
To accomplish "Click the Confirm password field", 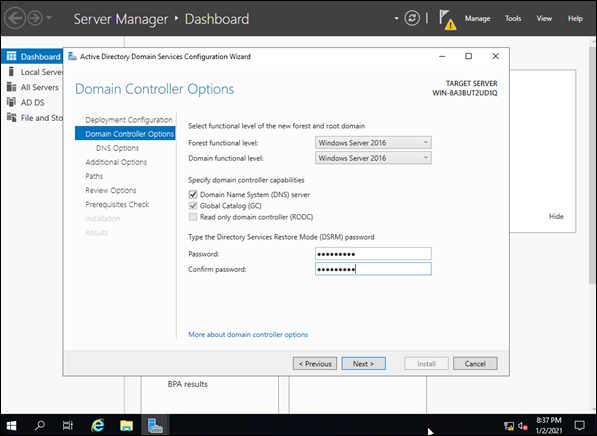I will pyautogui.click(x=373, y=269).
